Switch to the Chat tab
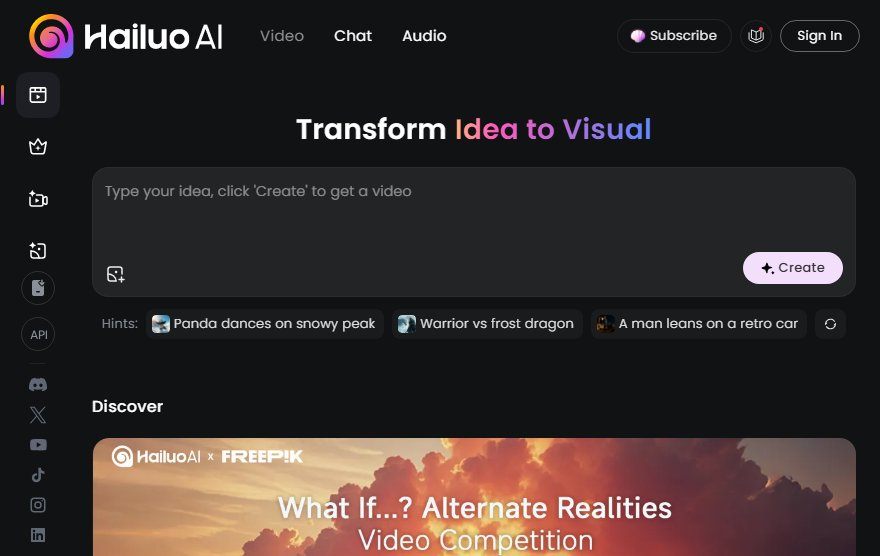This screenshot has width=880, height=556. (352, 36)
